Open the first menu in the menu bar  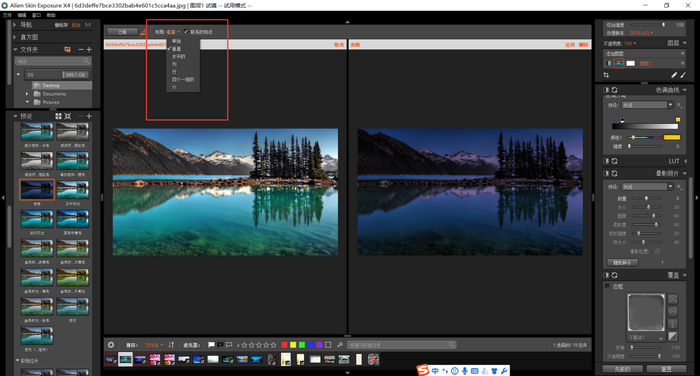coord(7,15)
